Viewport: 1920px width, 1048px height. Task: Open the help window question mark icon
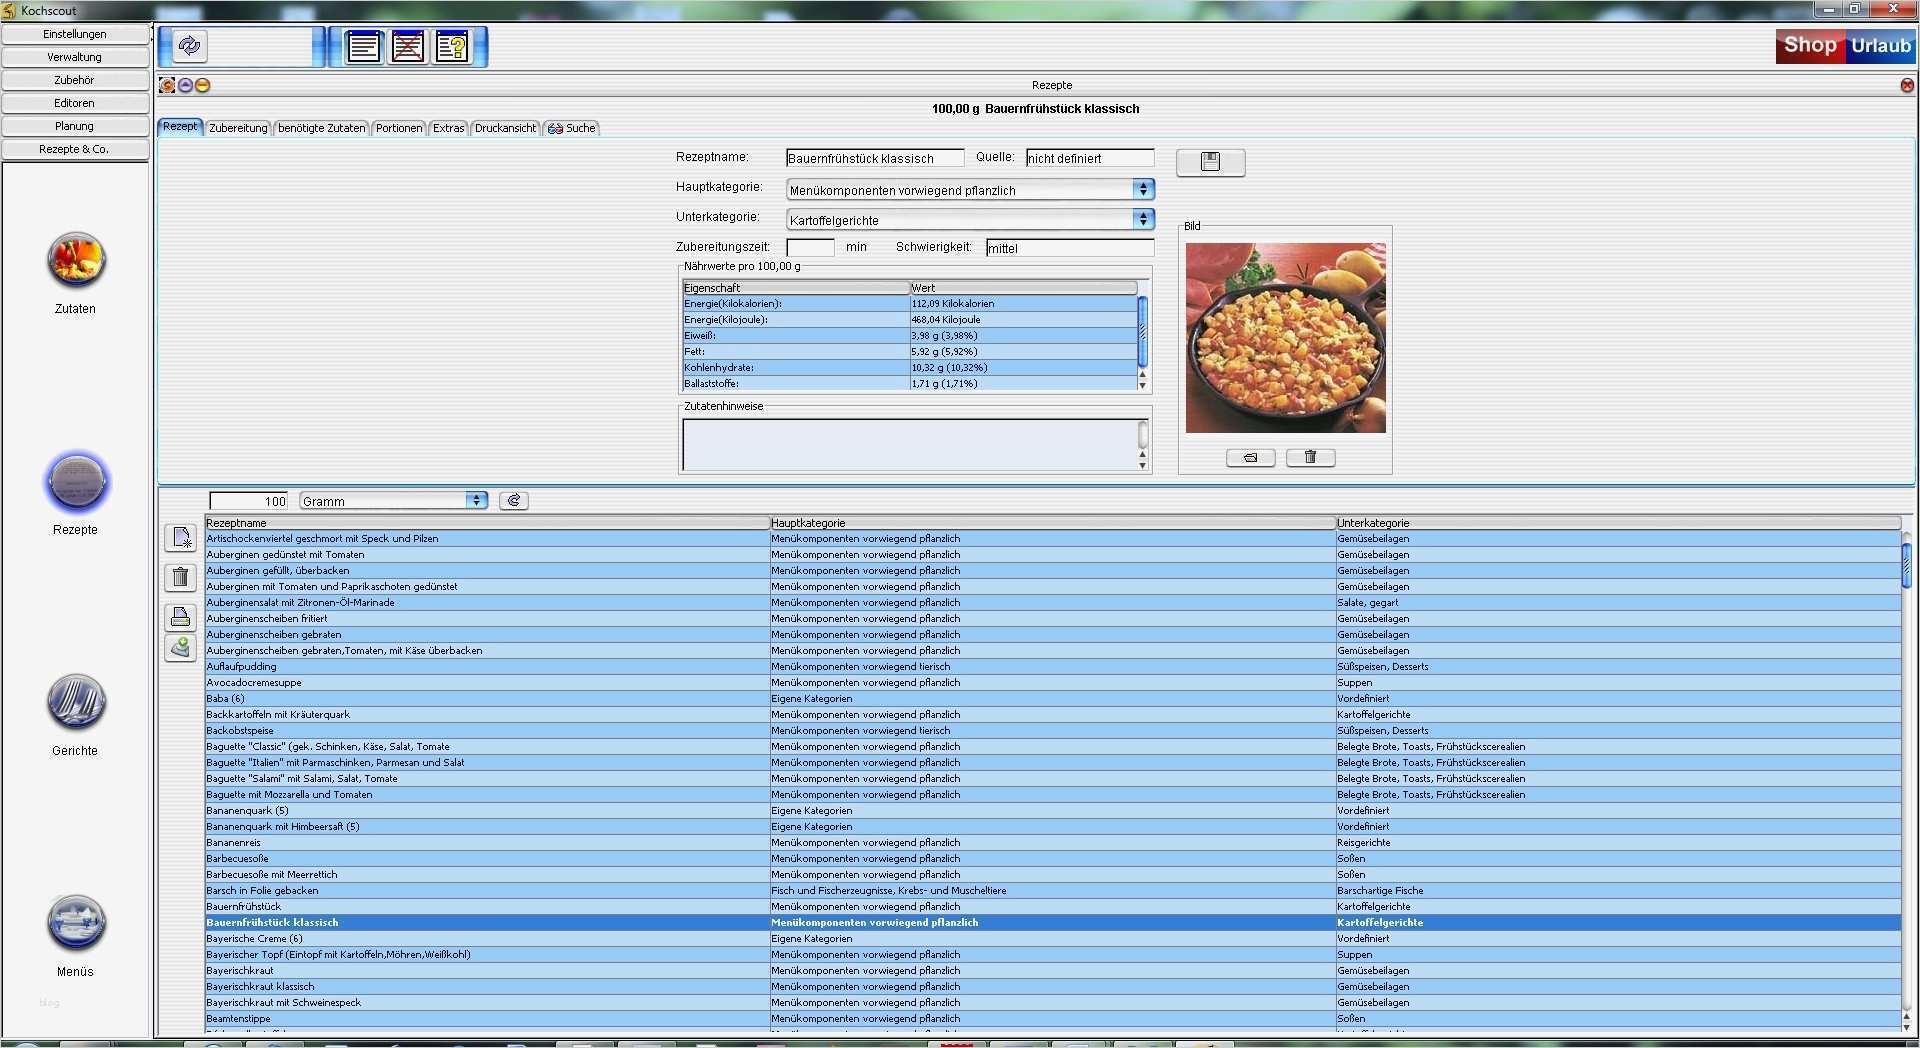click(452, 47)
